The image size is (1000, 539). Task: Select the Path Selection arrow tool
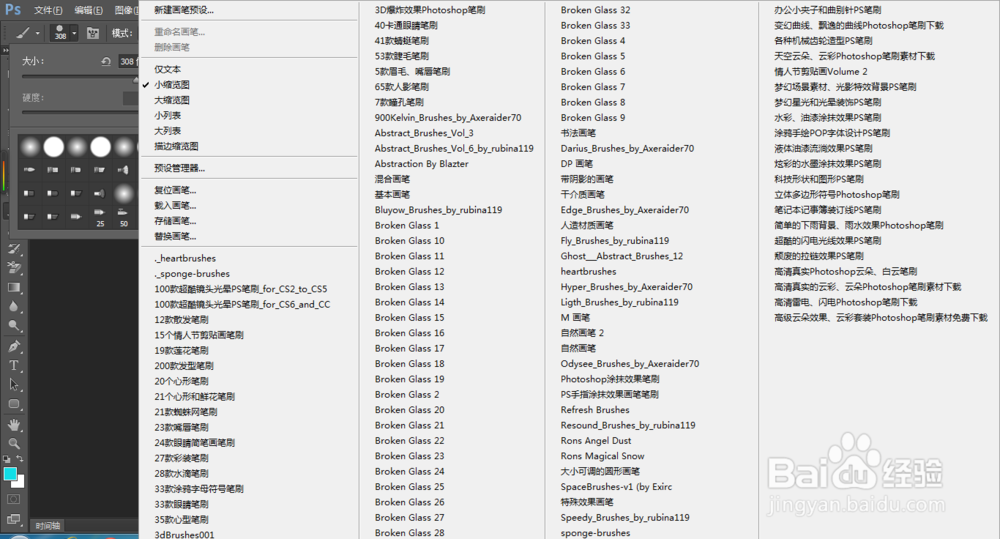[14, 385]
